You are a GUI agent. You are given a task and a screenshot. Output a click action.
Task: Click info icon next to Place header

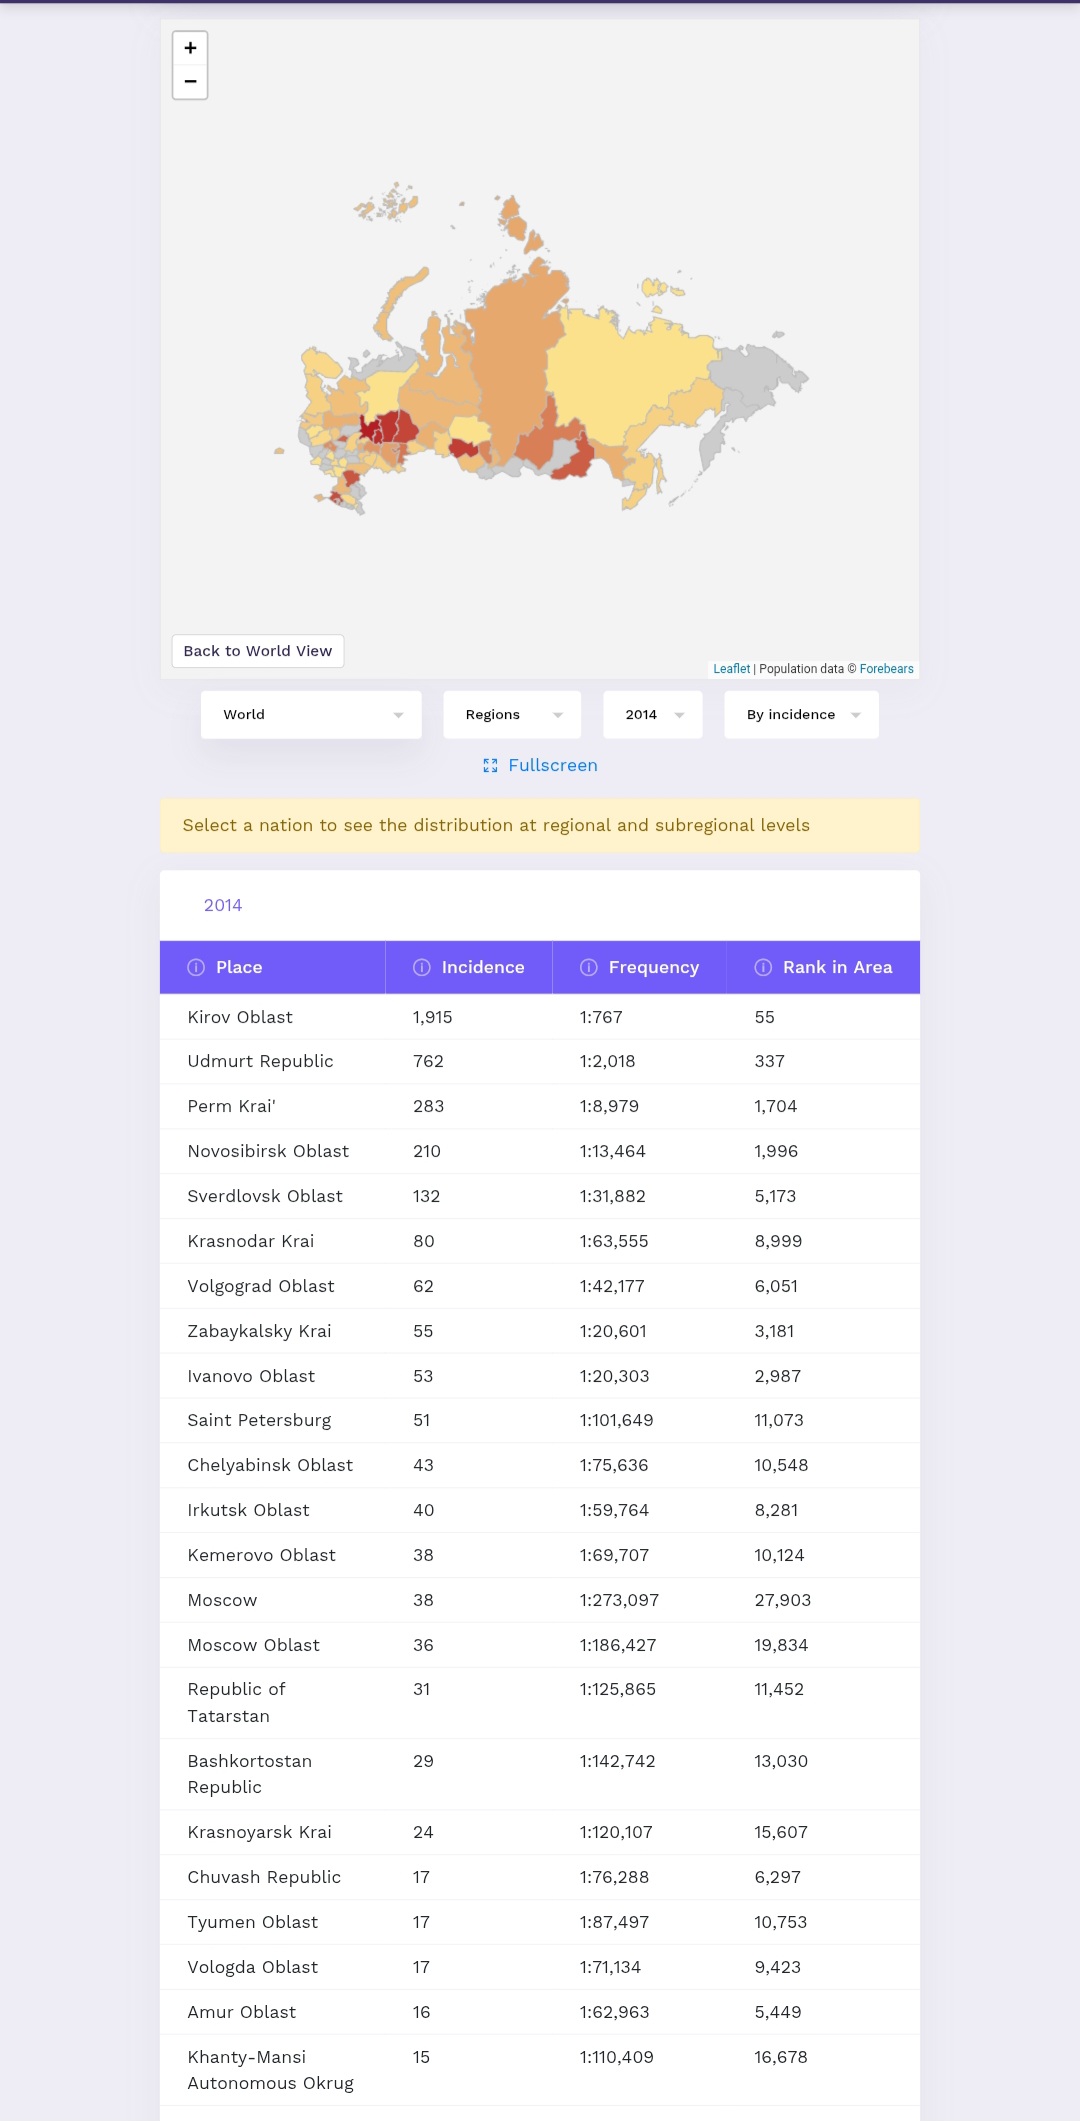196,968
